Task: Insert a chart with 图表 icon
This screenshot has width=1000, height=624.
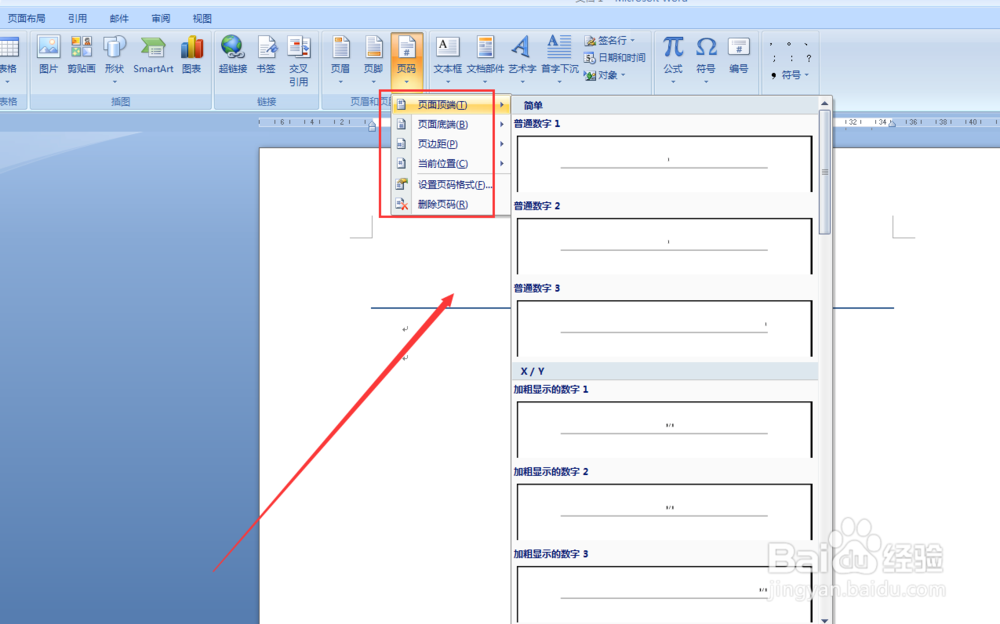Action: click(x=191, y=55)
